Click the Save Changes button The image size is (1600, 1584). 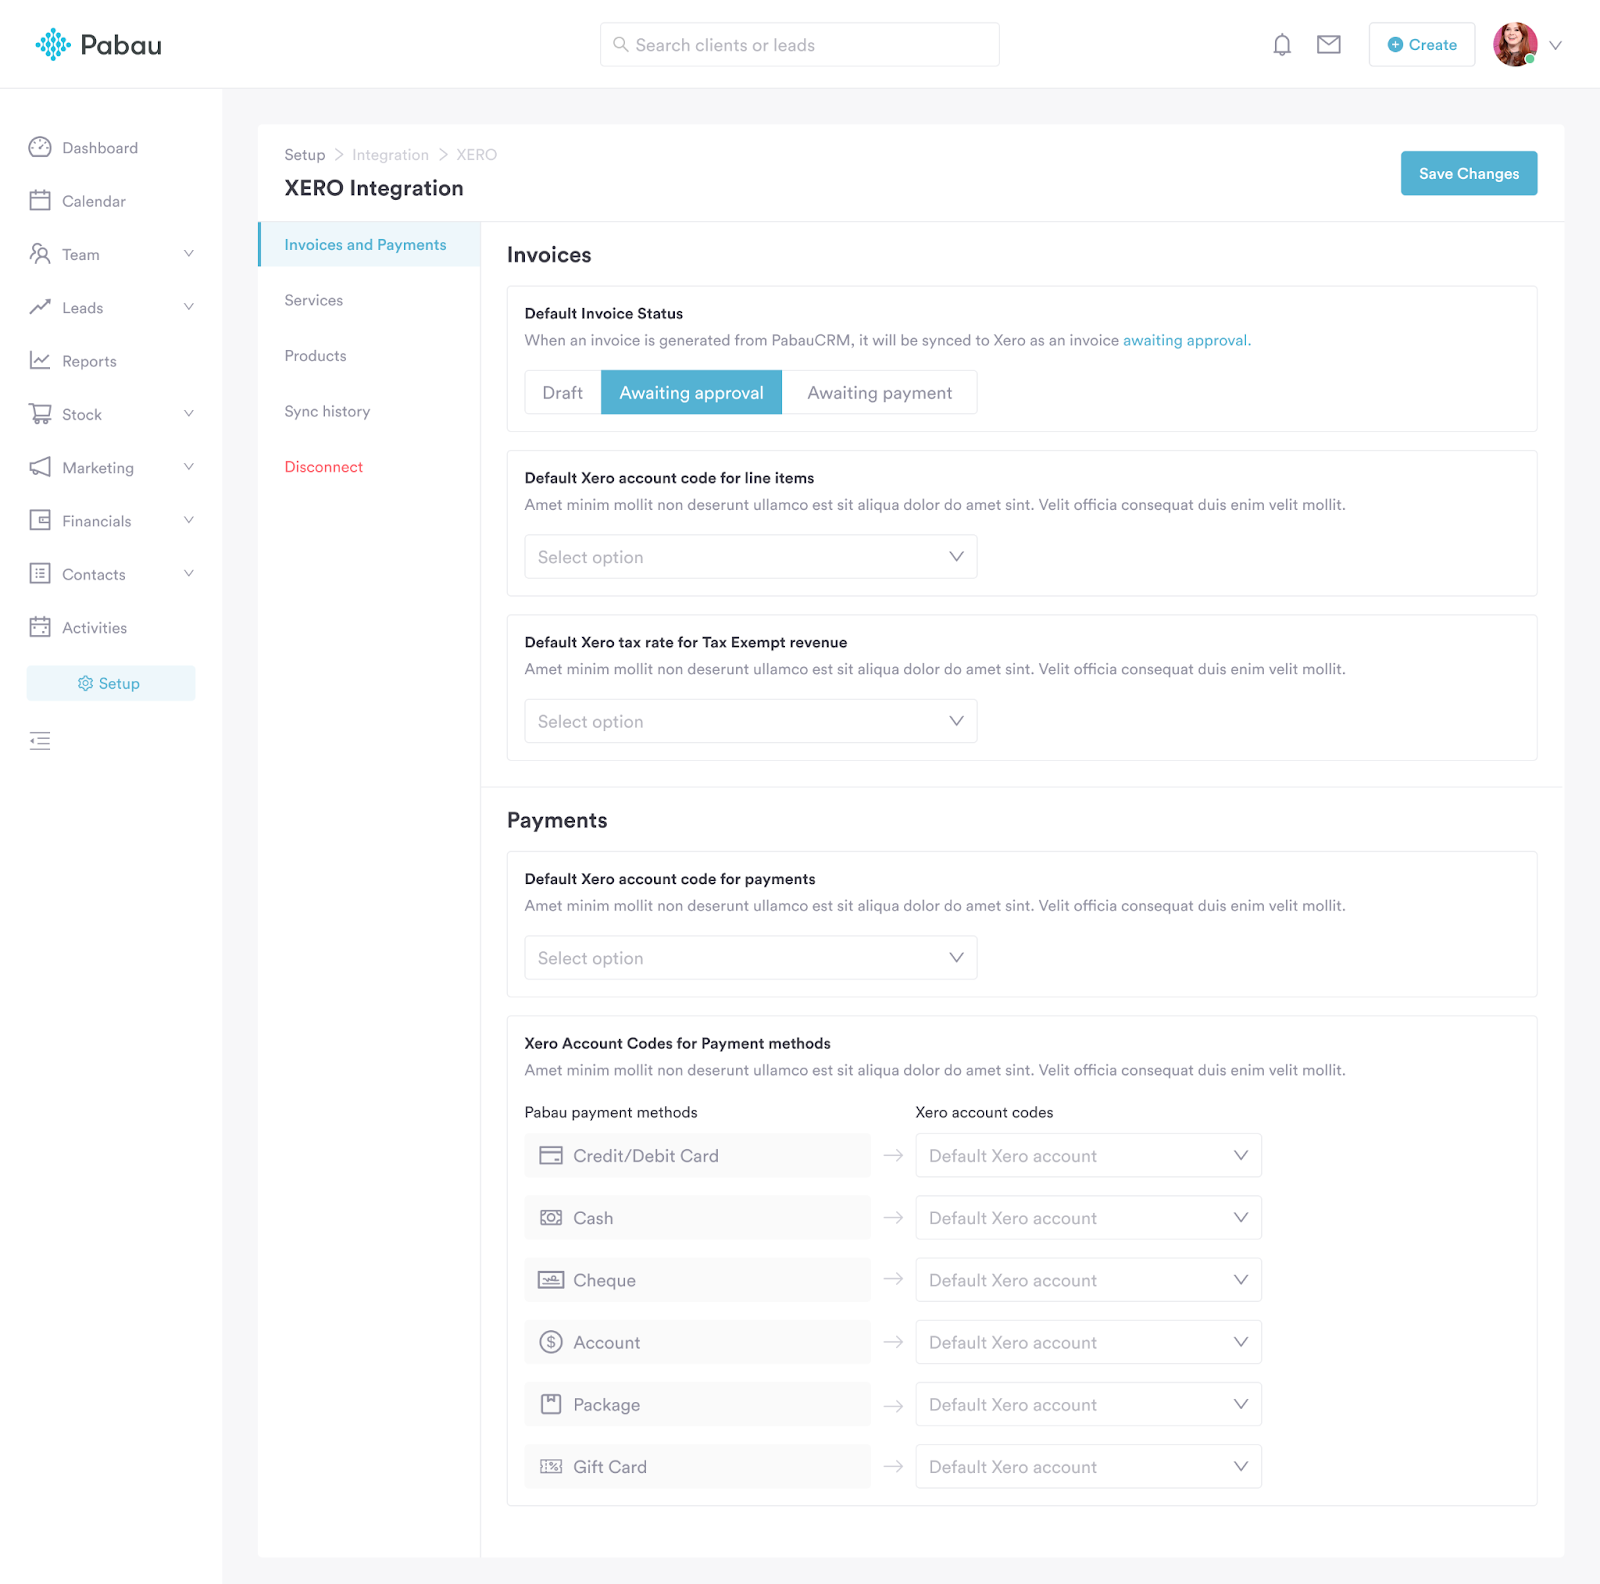point(1469,173)
